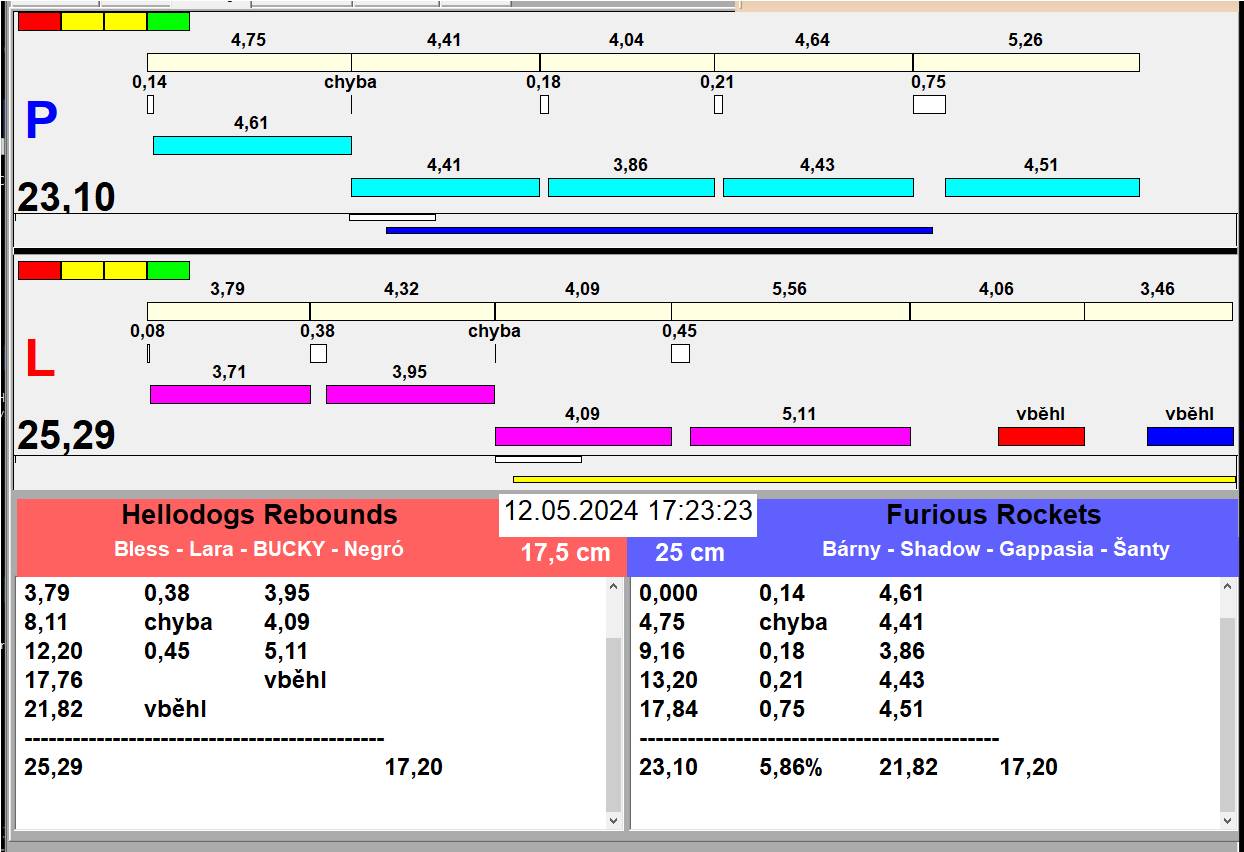Select the beige 5,56 bar in lane L
The height and width of the screenshot is (852, 1244).
coord(790,311)
